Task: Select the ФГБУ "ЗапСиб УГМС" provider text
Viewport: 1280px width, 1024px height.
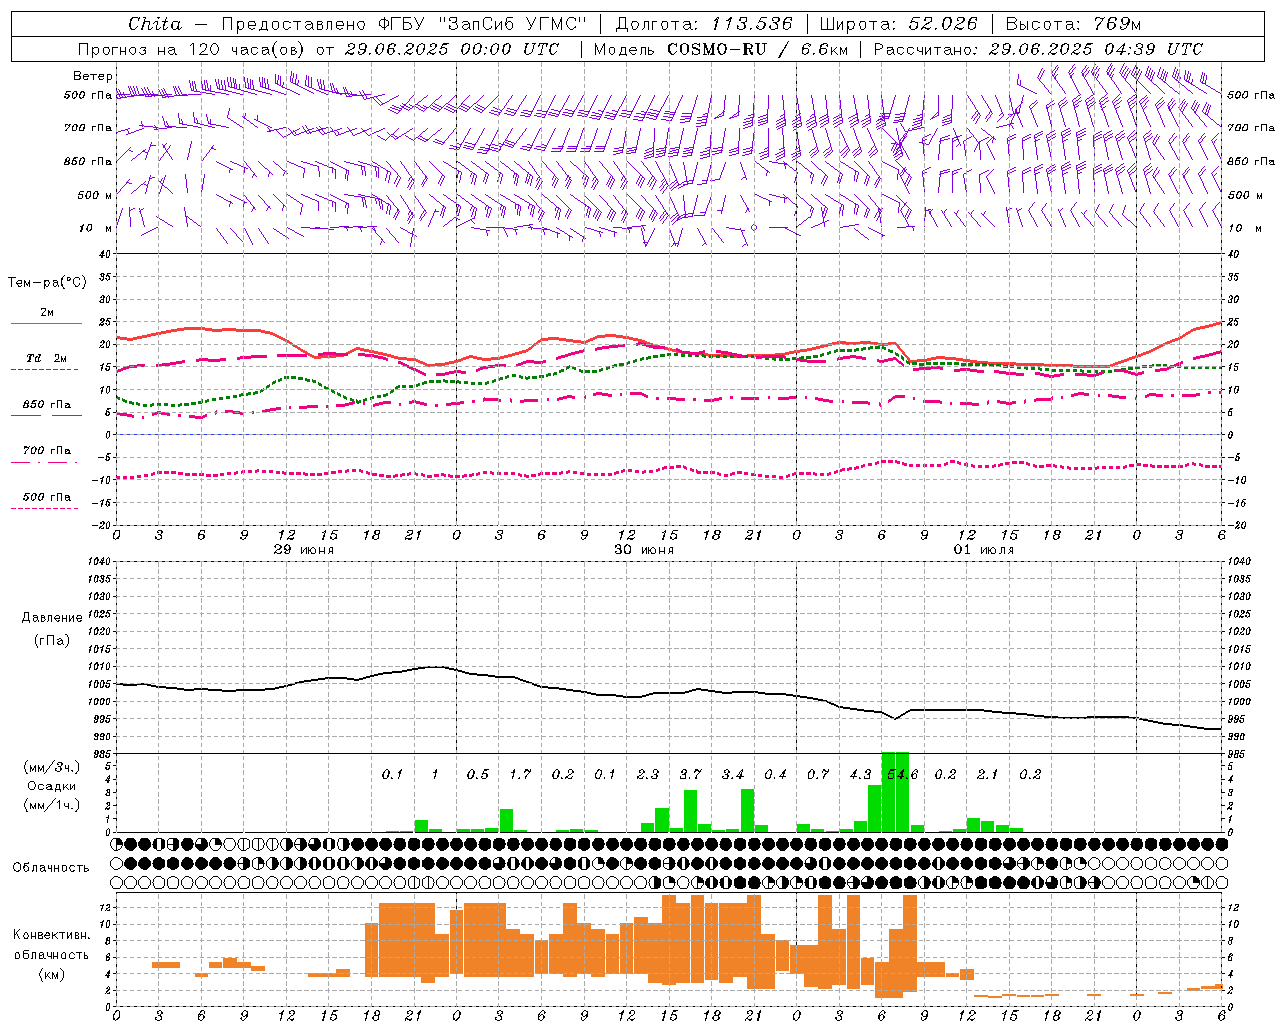Action: point(483,24)
